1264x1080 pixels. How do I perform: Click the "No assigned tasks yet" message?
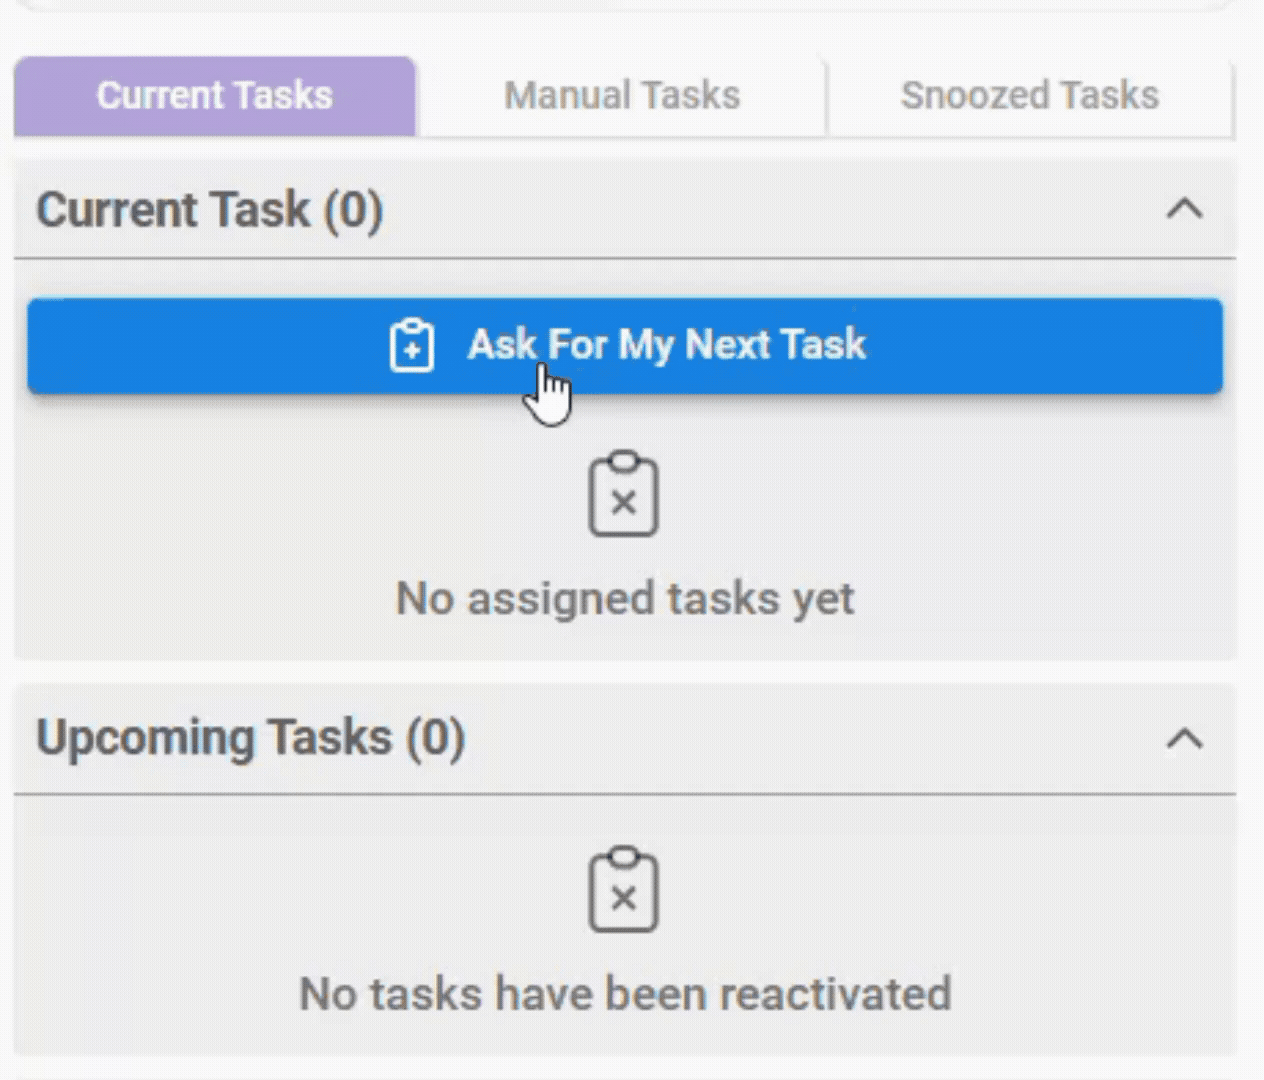click(625, 599)
